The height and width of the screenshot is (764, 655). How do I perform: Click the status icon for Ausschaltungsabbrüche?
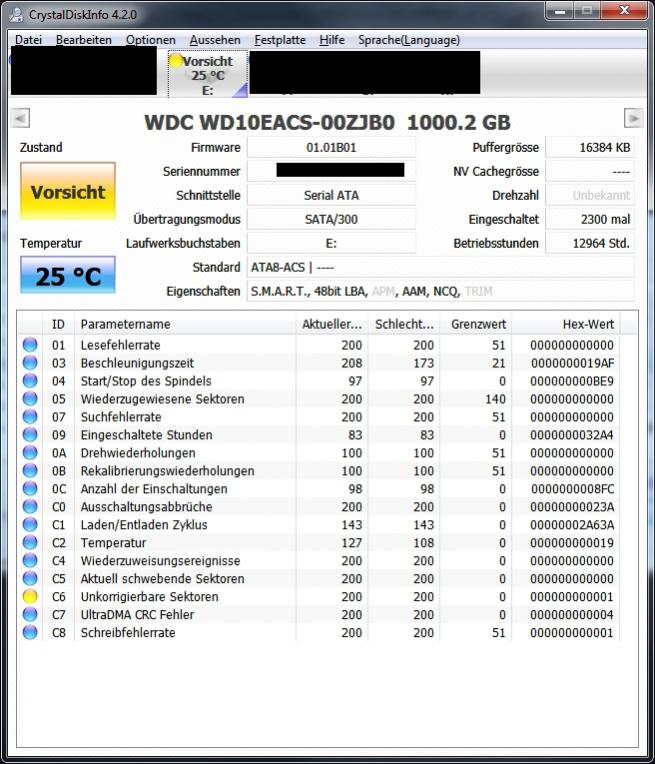coord(30,507)
